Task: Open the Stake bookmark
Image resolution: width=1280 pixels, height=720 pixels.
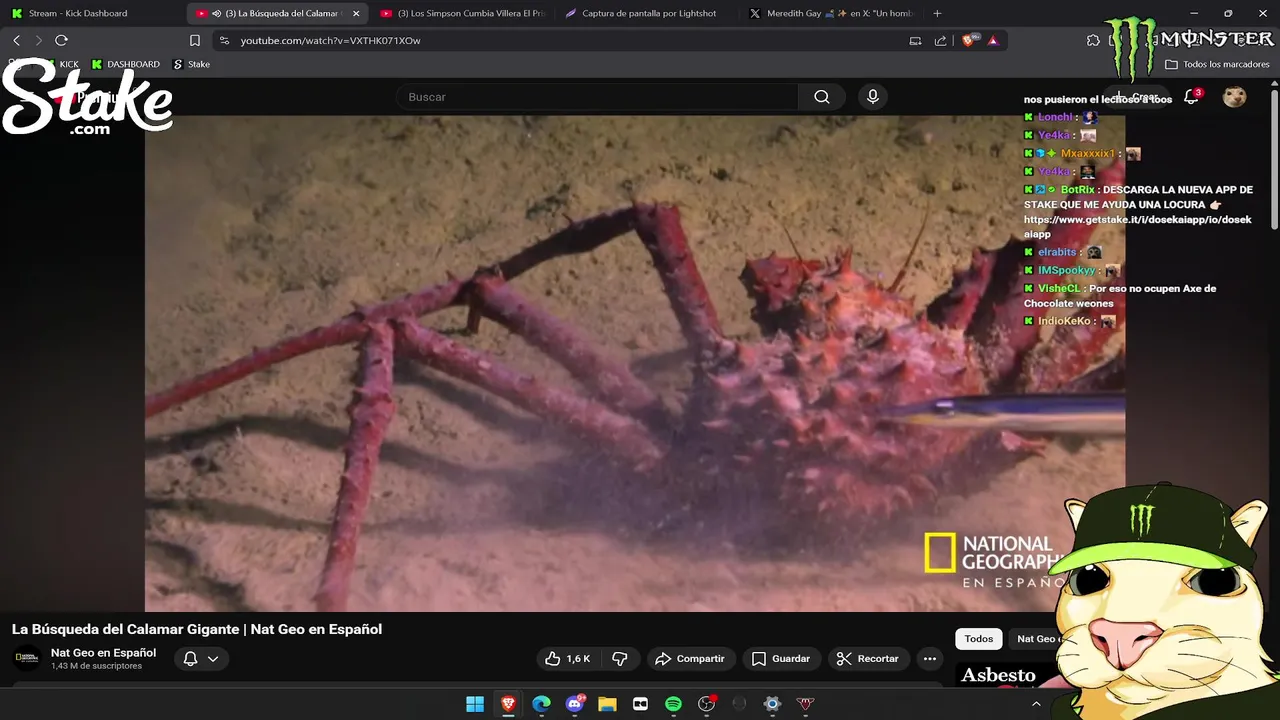Action: 191,64
